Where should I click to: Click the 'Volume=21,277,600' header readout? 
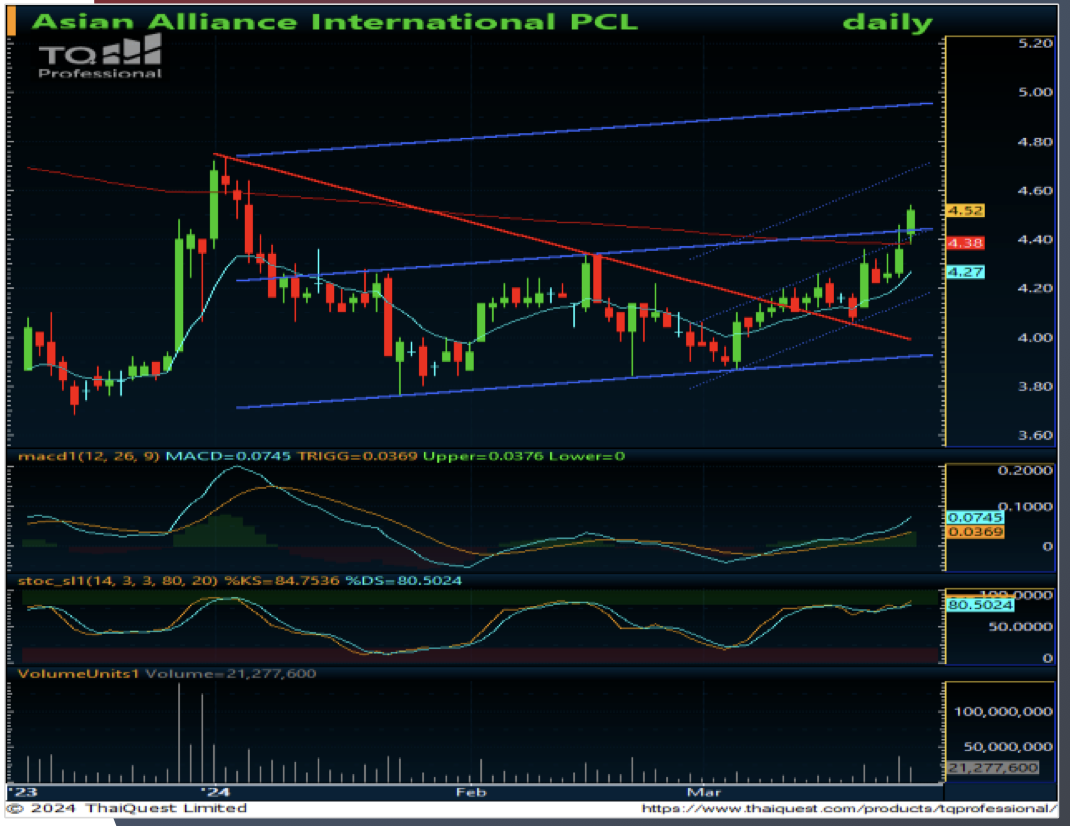(x=231, y=674)
